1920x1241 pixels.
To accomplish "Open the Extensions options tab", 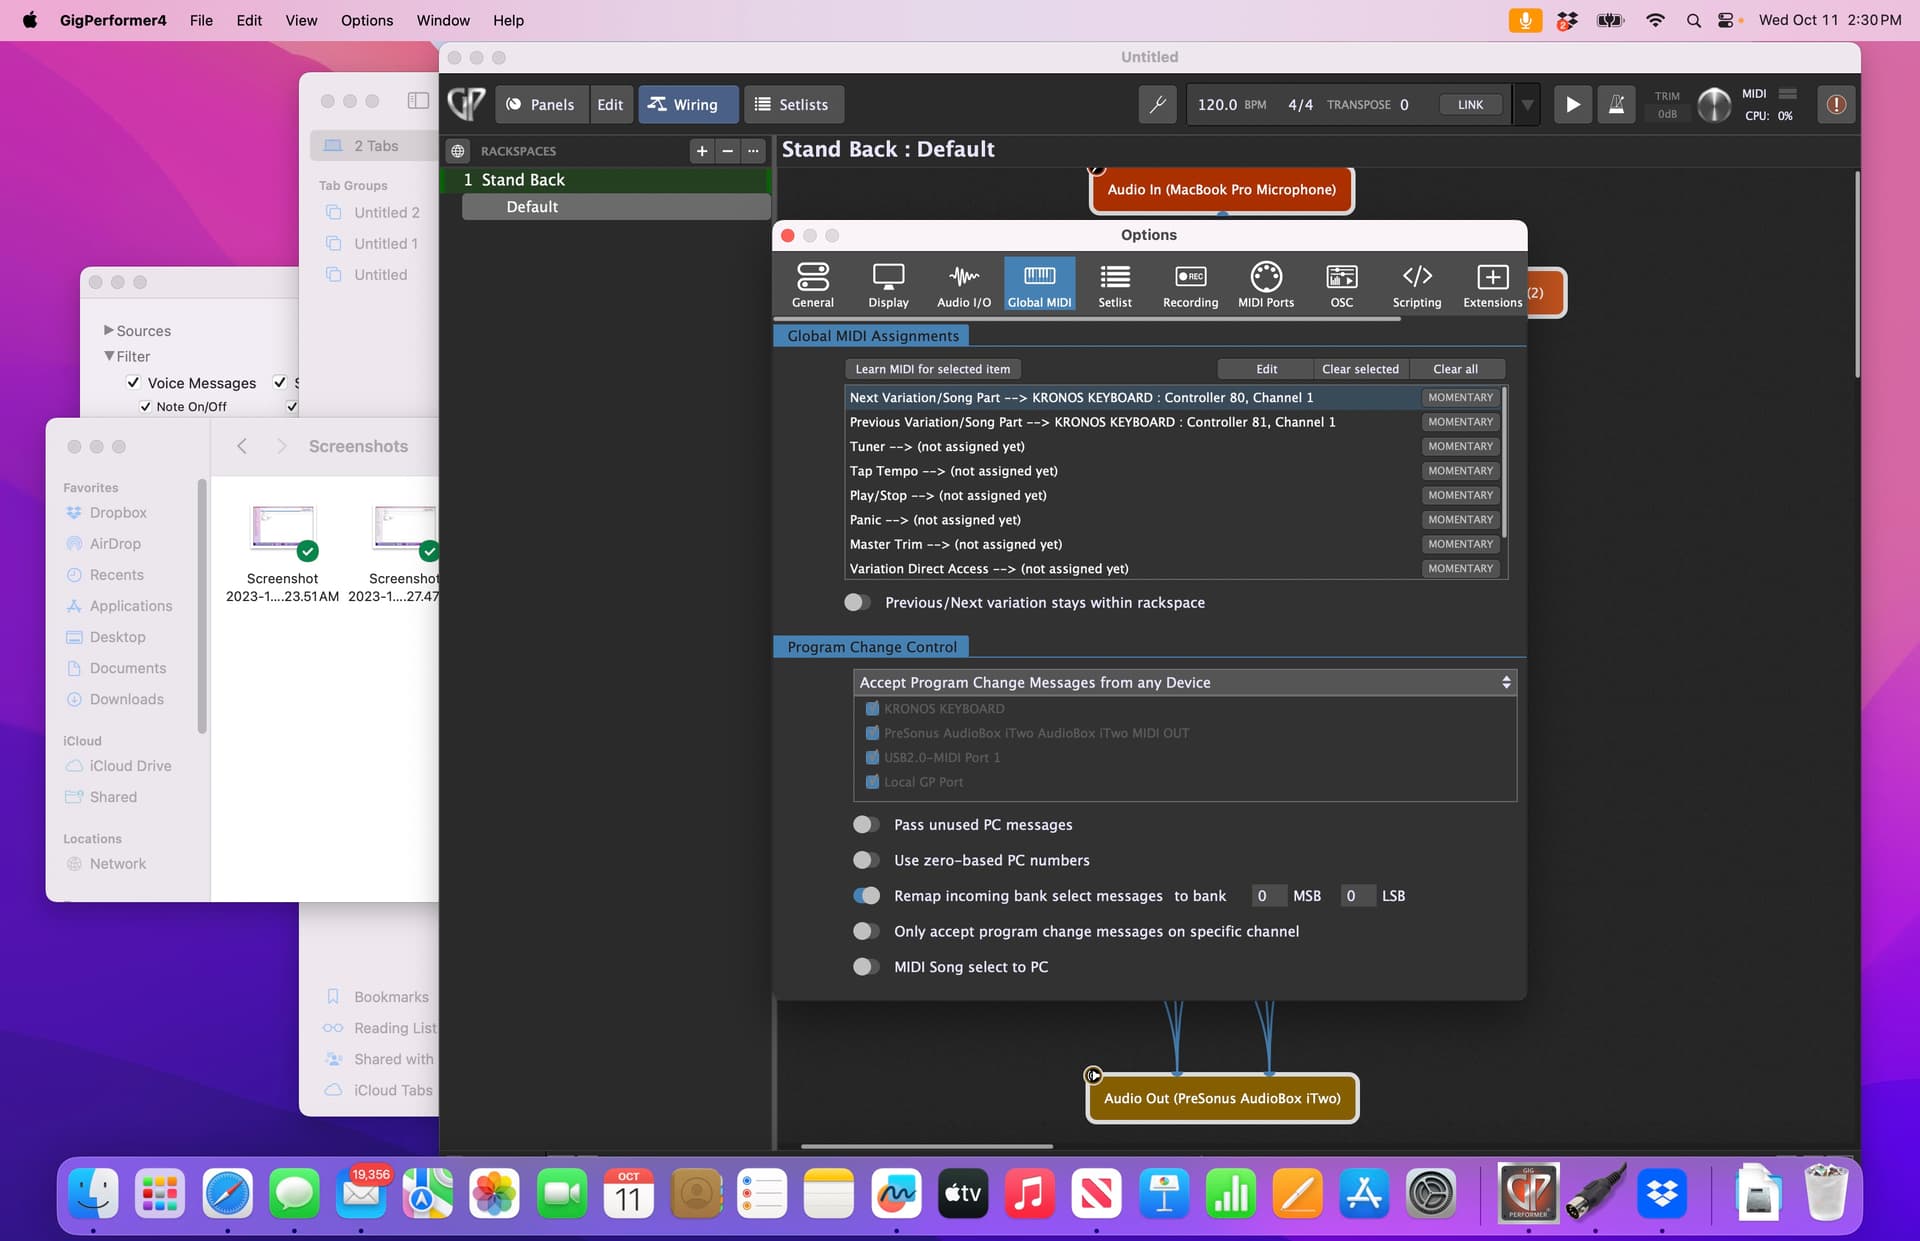I will tap(1492, 284).
